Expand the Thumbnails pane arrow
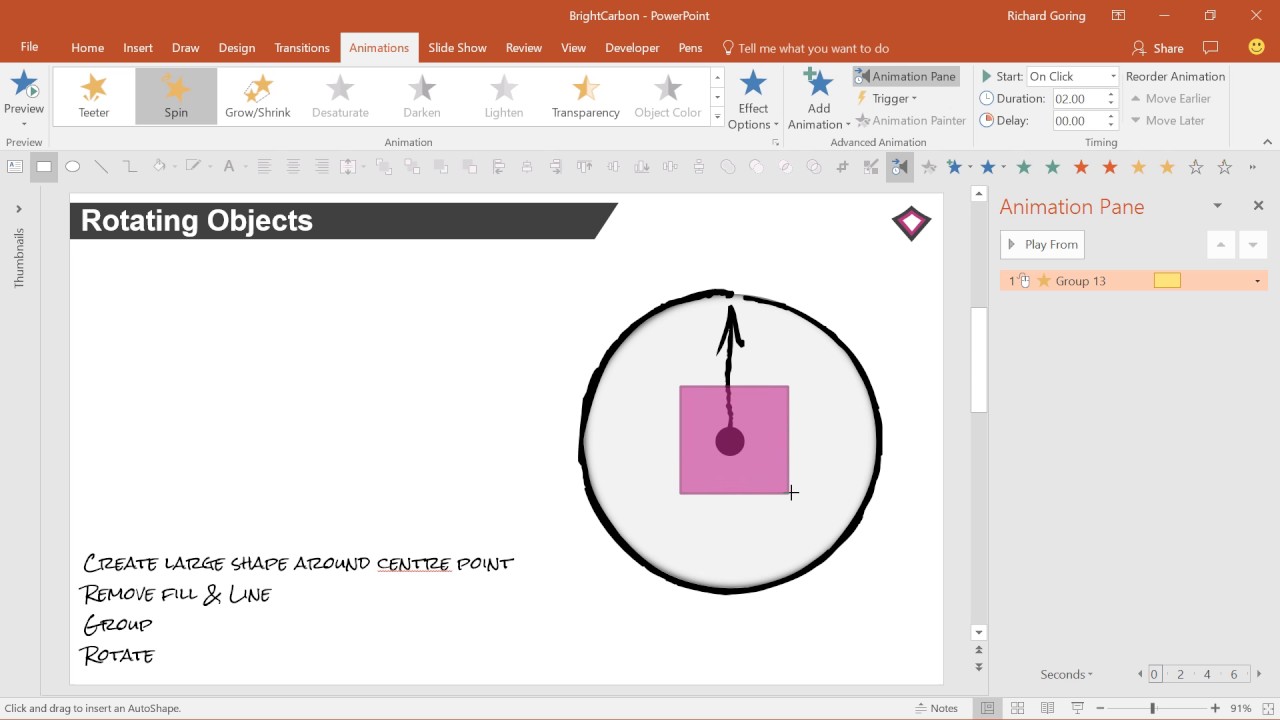Screen dimensions: 1280x720 pyautogui.click(x=18, y=209)
